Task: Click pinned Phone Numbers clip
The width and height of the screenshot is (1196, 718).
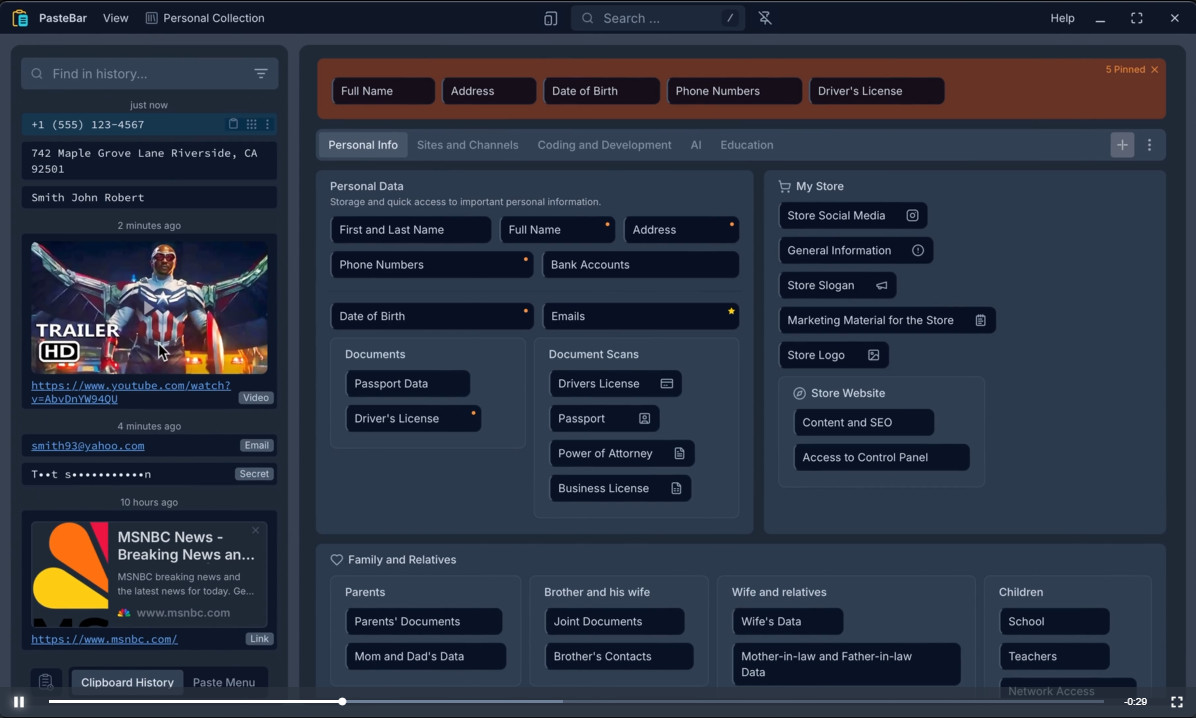Action: click(735, 91)
